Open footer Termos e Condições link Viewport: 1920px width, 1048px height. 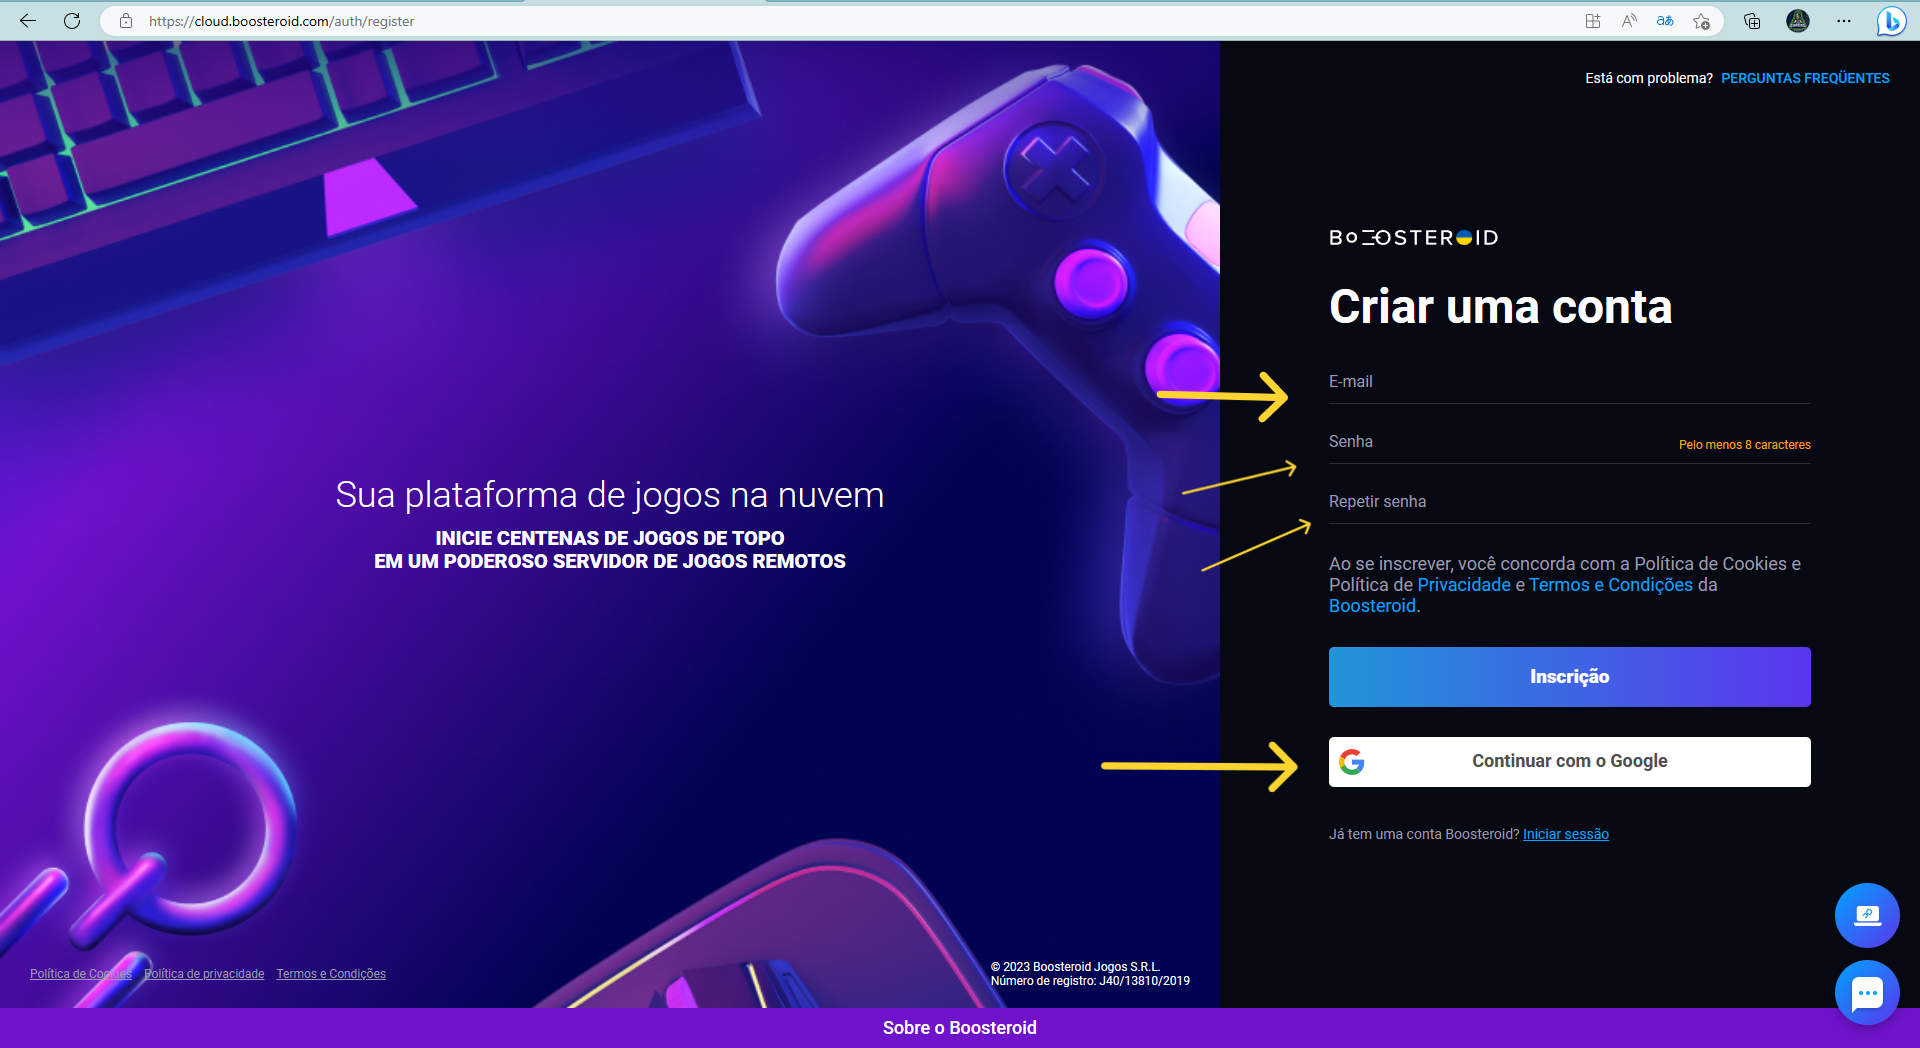(x=331, y=974)
